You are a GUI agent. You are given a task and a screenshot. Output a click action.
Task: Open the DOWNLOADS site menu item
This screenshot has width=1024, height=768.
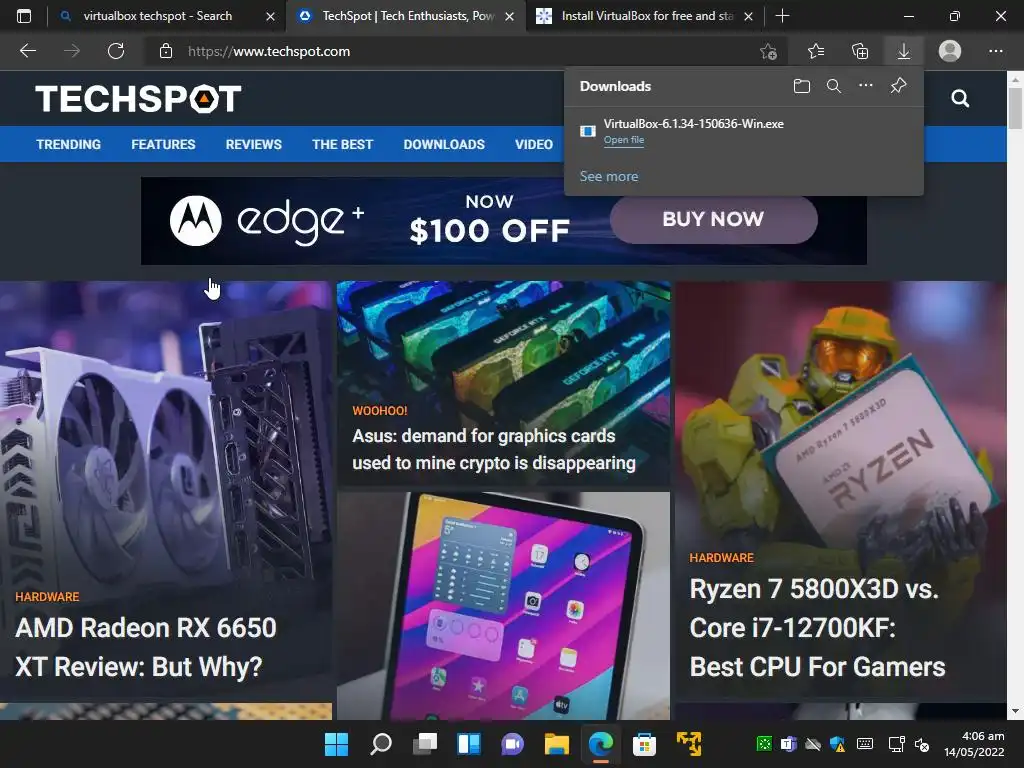(444, 144)
